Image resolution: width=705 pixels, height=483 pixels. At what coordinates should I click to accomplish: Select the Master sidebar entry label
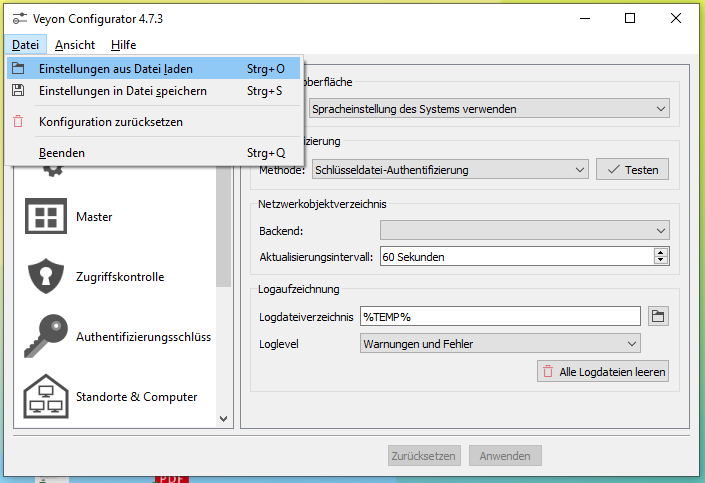[94, 216]
